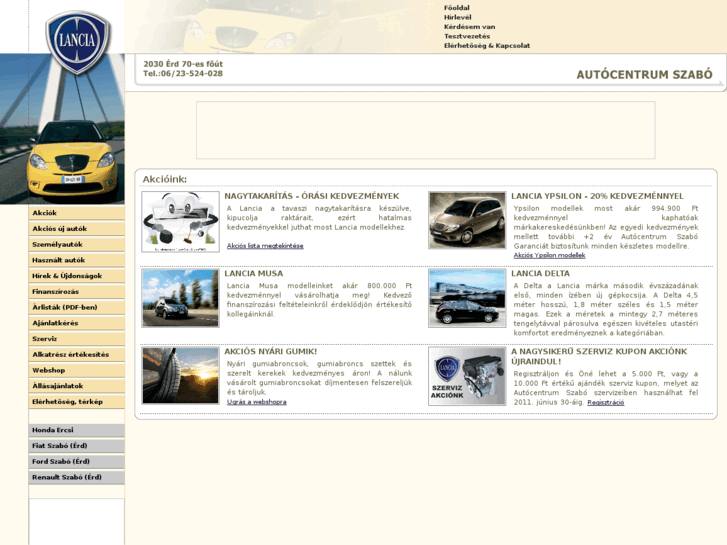Go to Kérdésem van page
727x545 pixels.
[469, 27]
